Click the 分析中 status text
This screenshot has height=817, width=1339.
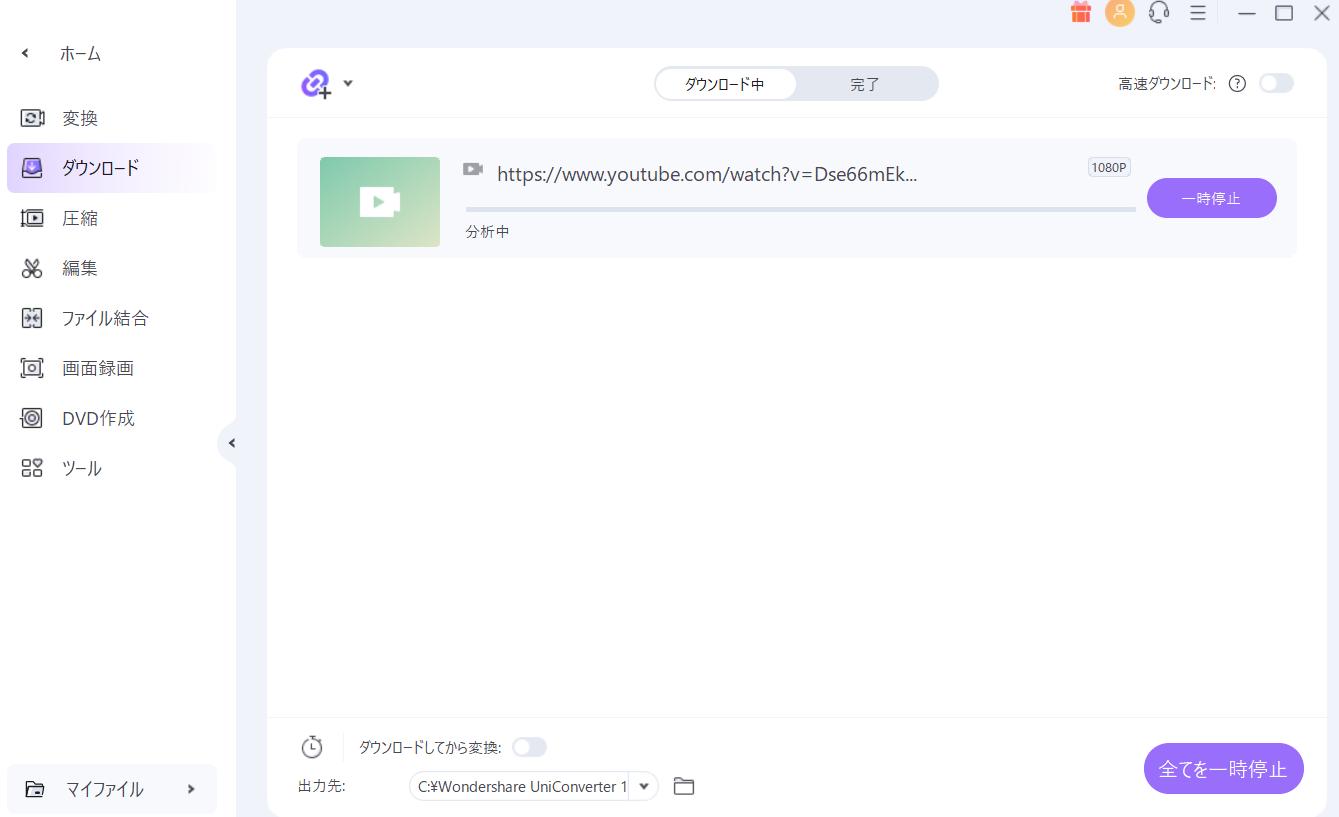(488, 231)
